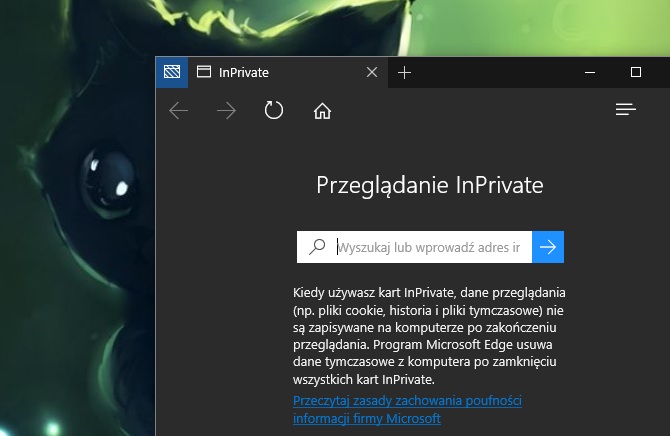The height and width of the screenshot is (436, 670).
Task: Click the magnifier icon in search box
Action: 316,247
